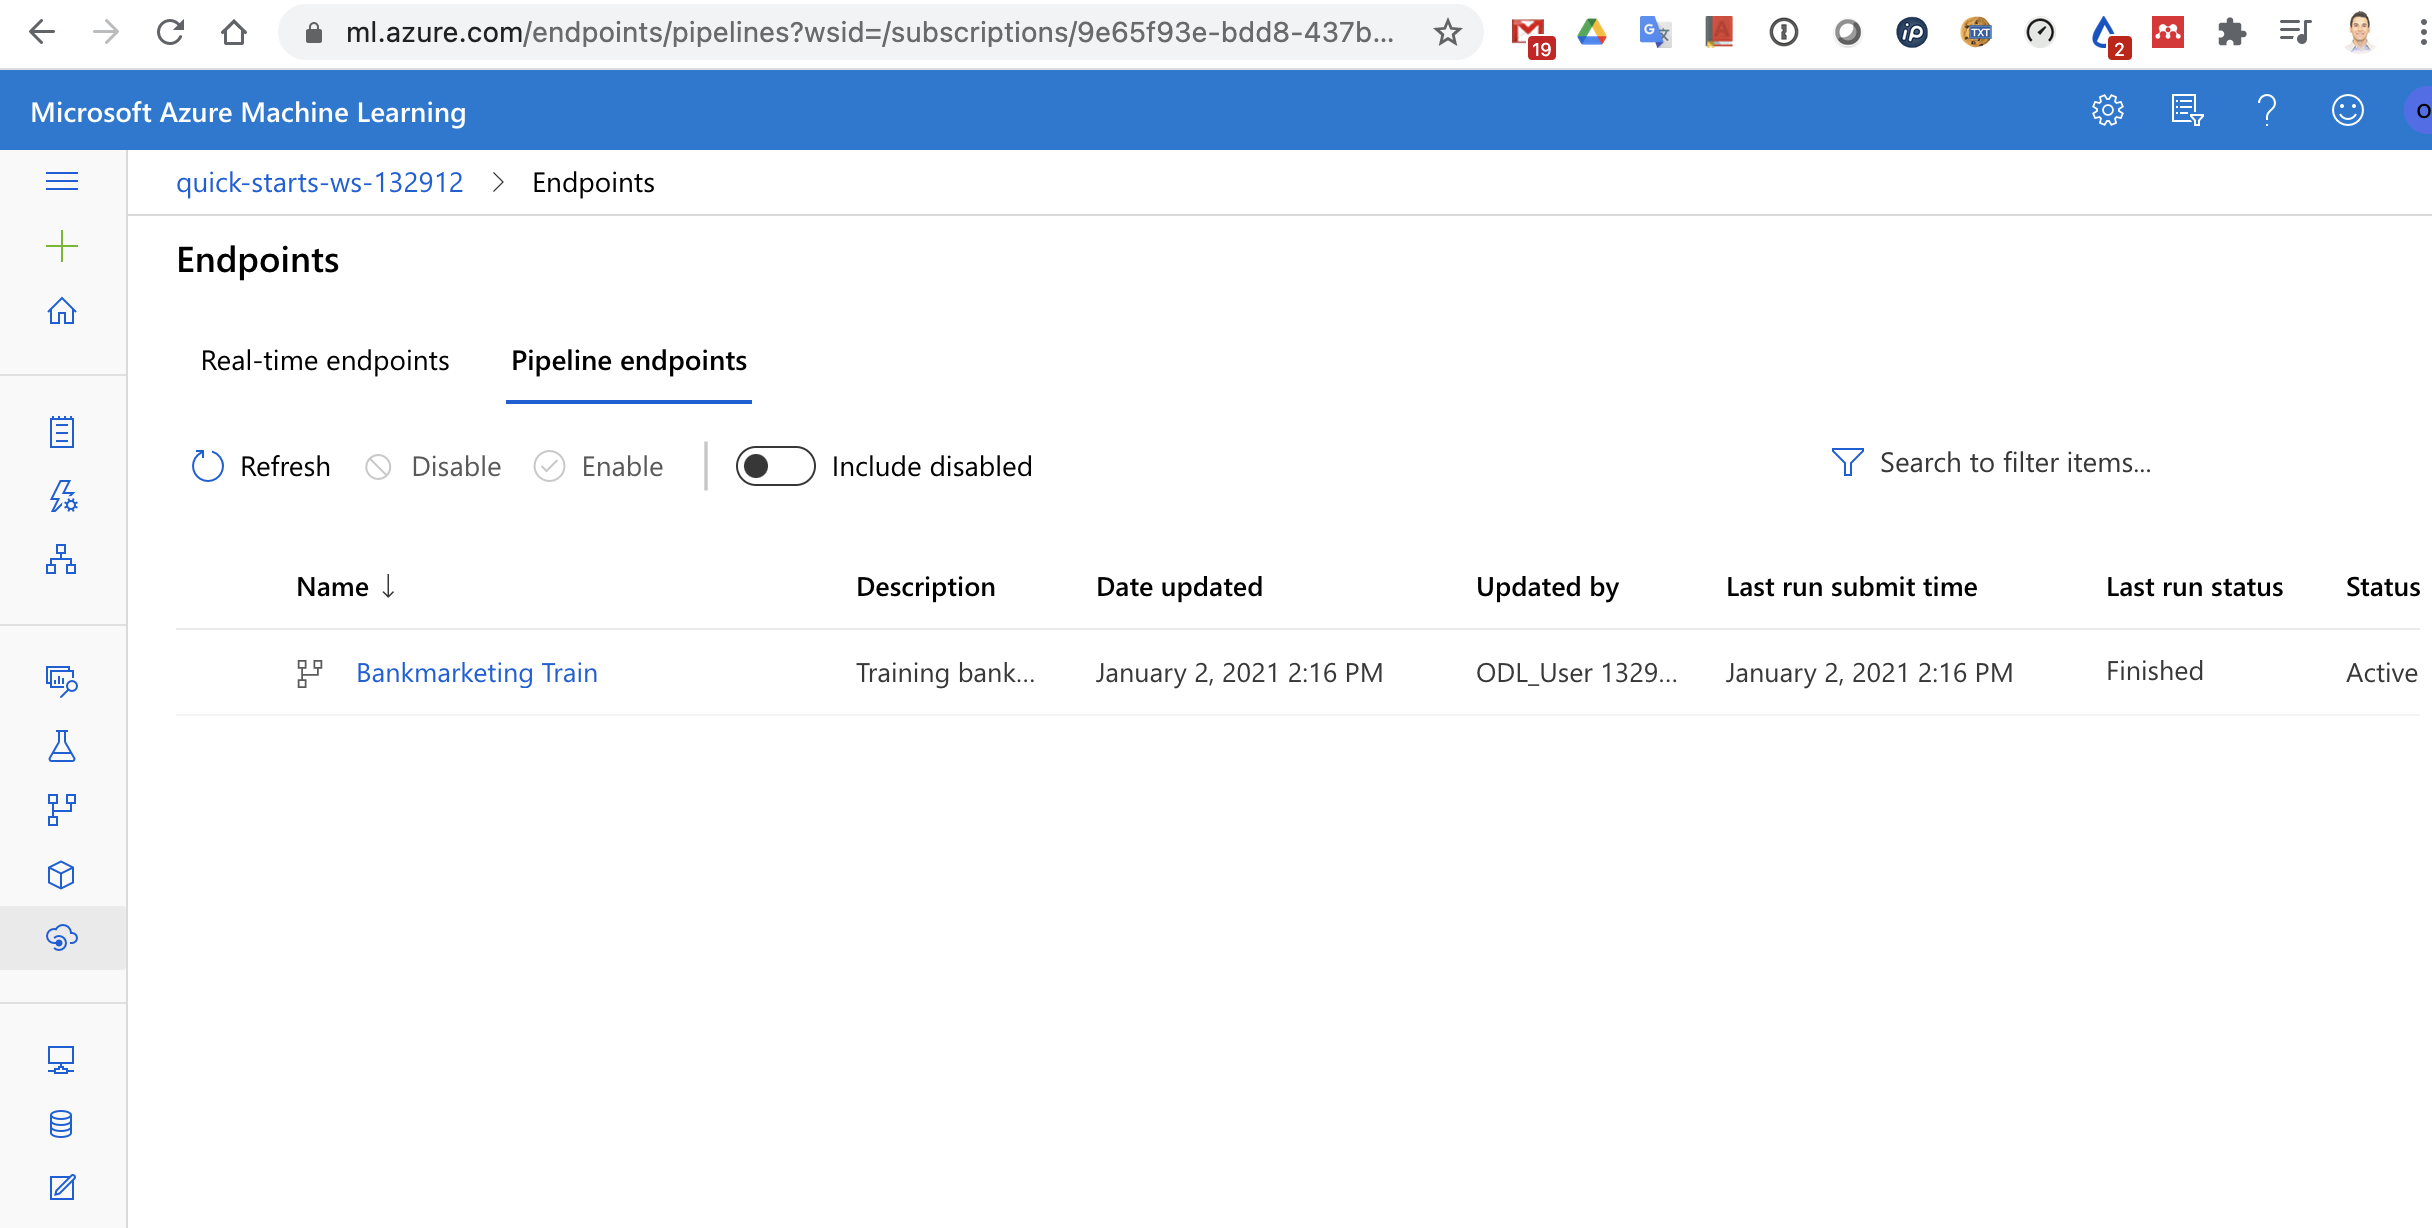
Task: Toggle the Include disabled switch
Action: point(775,466)
